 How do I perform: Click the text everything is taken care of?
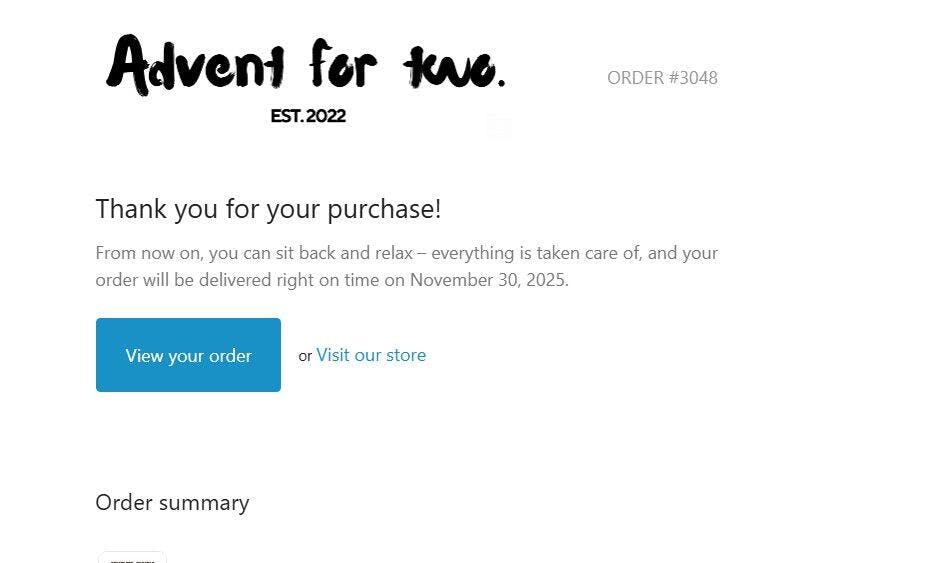coord(535,253)
